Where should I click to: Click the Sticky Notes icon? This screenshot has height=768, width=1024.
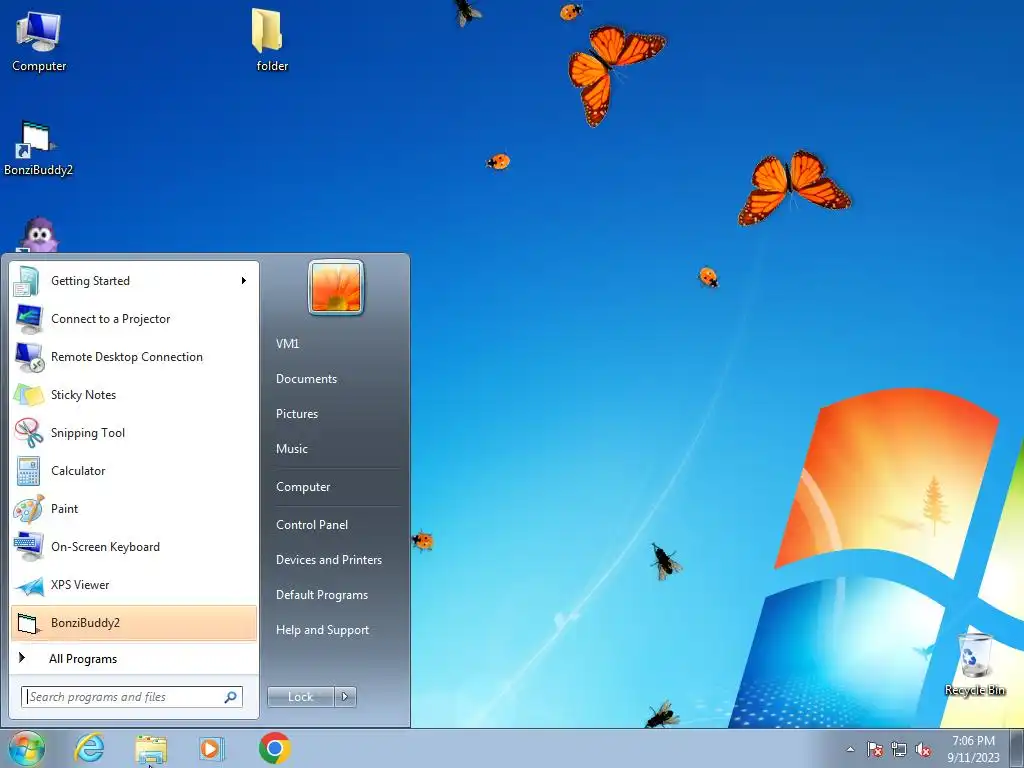pos(28,395)
